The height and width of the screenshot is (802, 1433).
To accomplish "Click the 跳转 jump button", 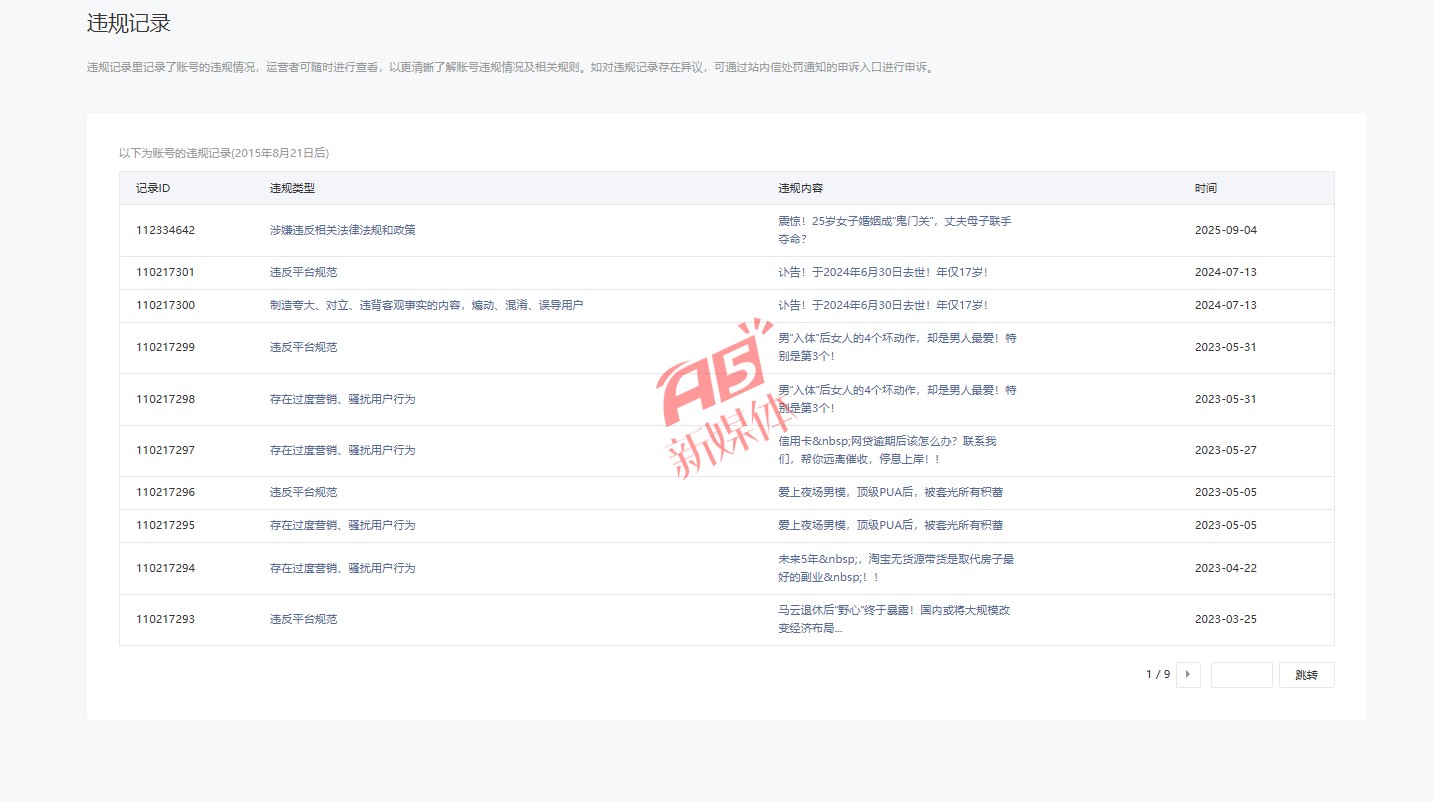I will pos(1306,675).
